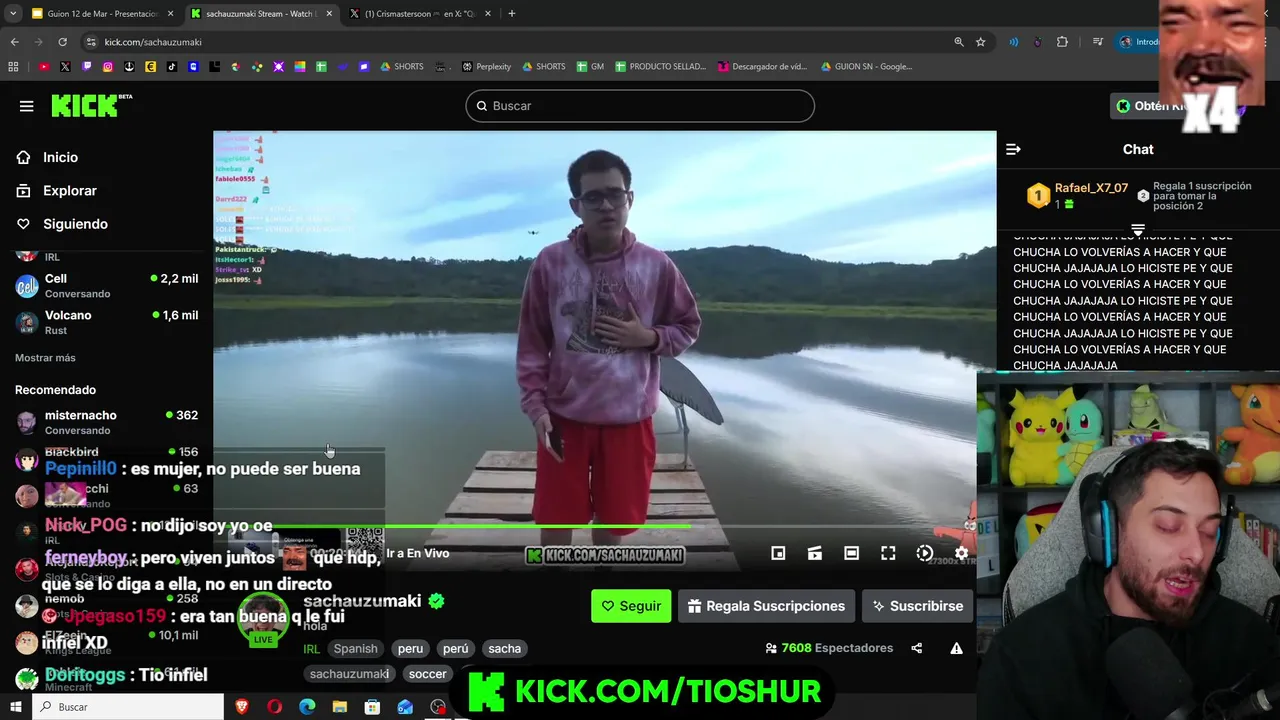Click the IRL category link
Image resolution: width=1280 pixels, height=720 pixels.
point(312,648)
